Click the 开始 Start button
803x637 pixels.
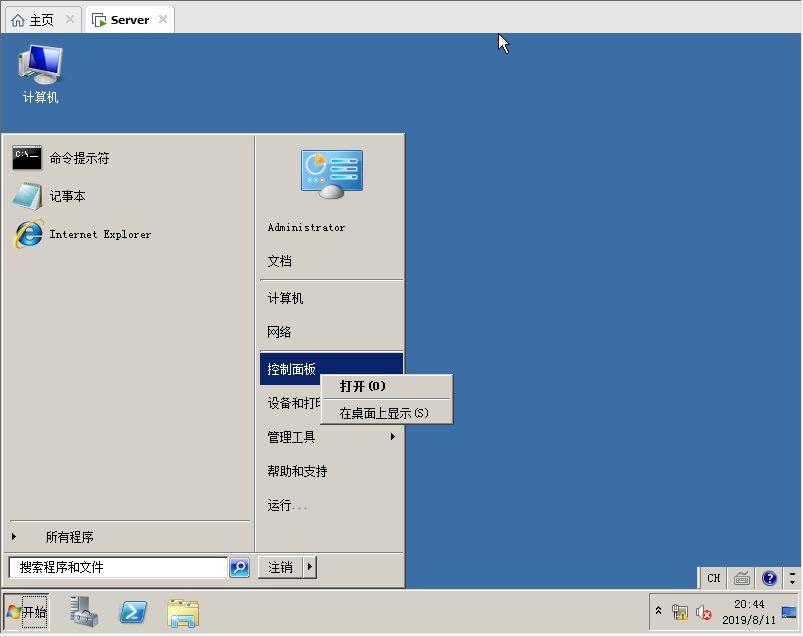27,611
